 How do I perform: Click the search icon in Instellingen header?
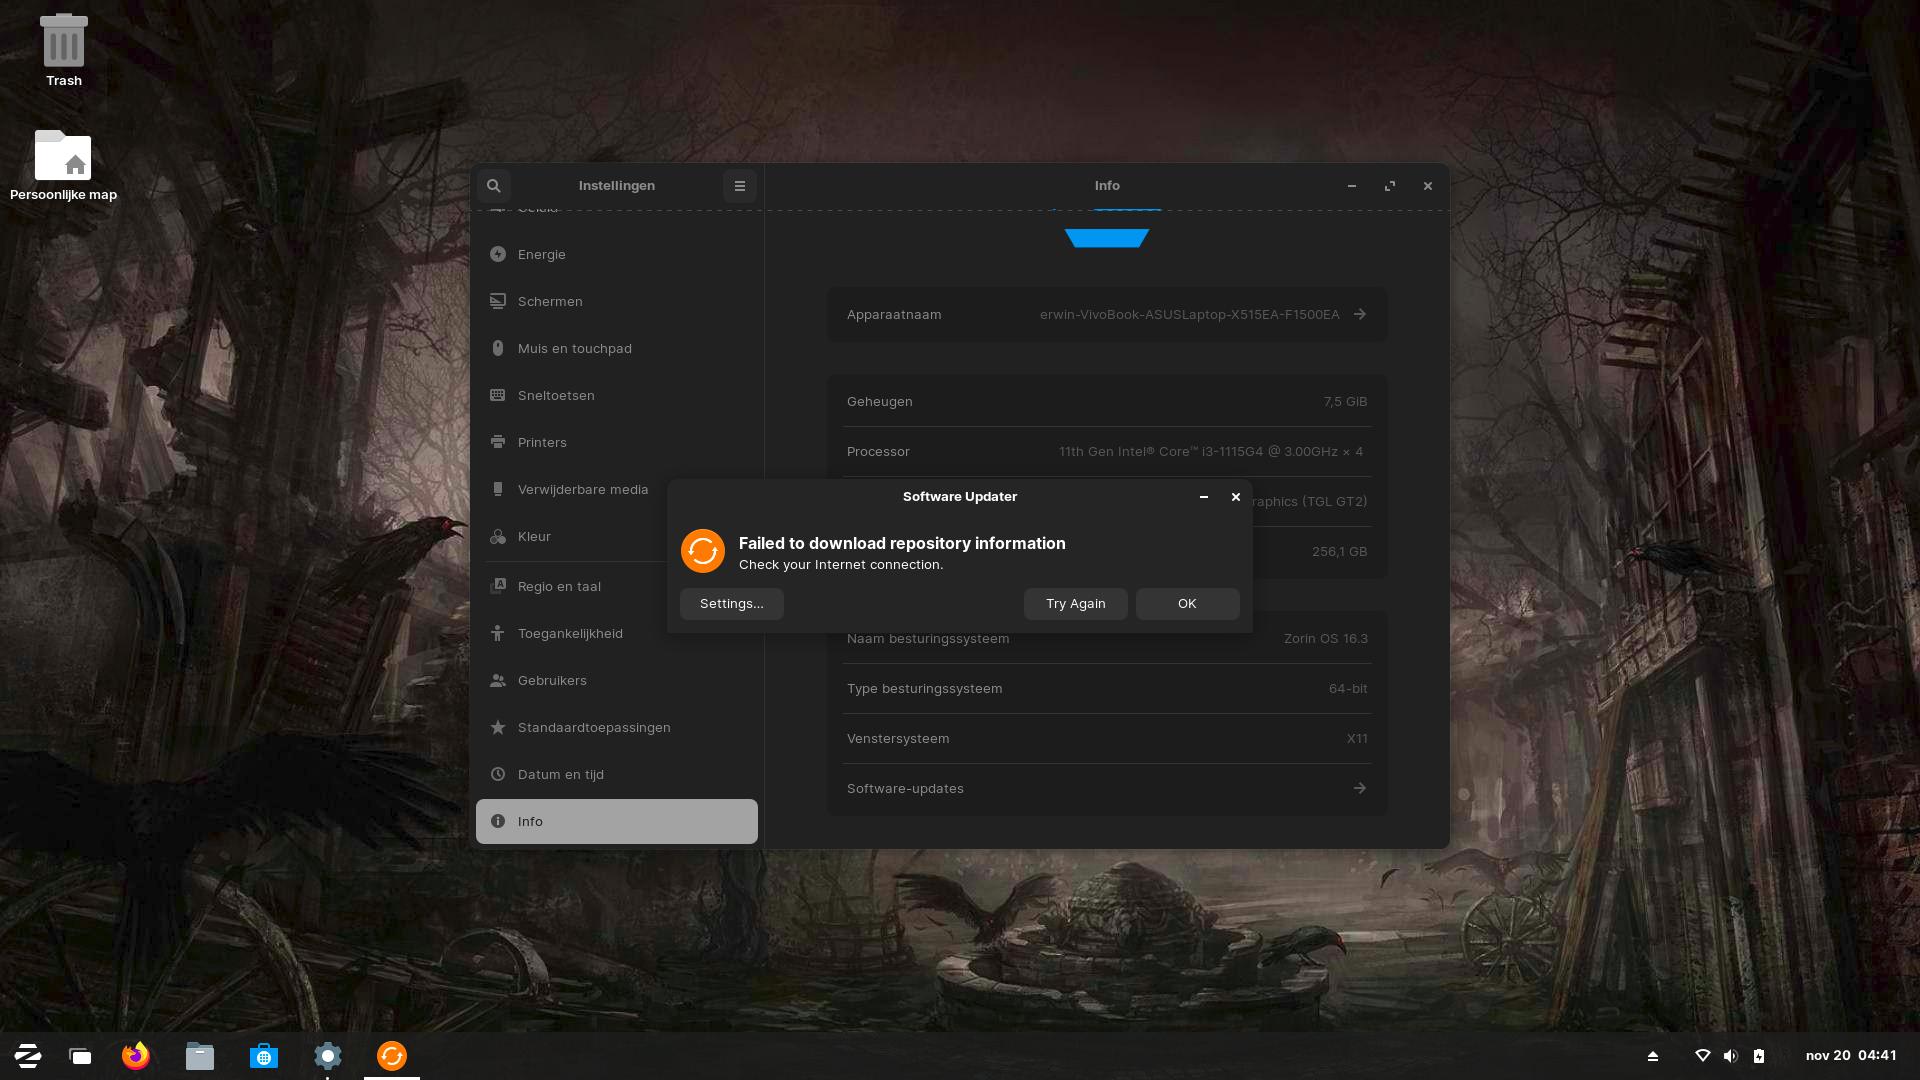493,186
